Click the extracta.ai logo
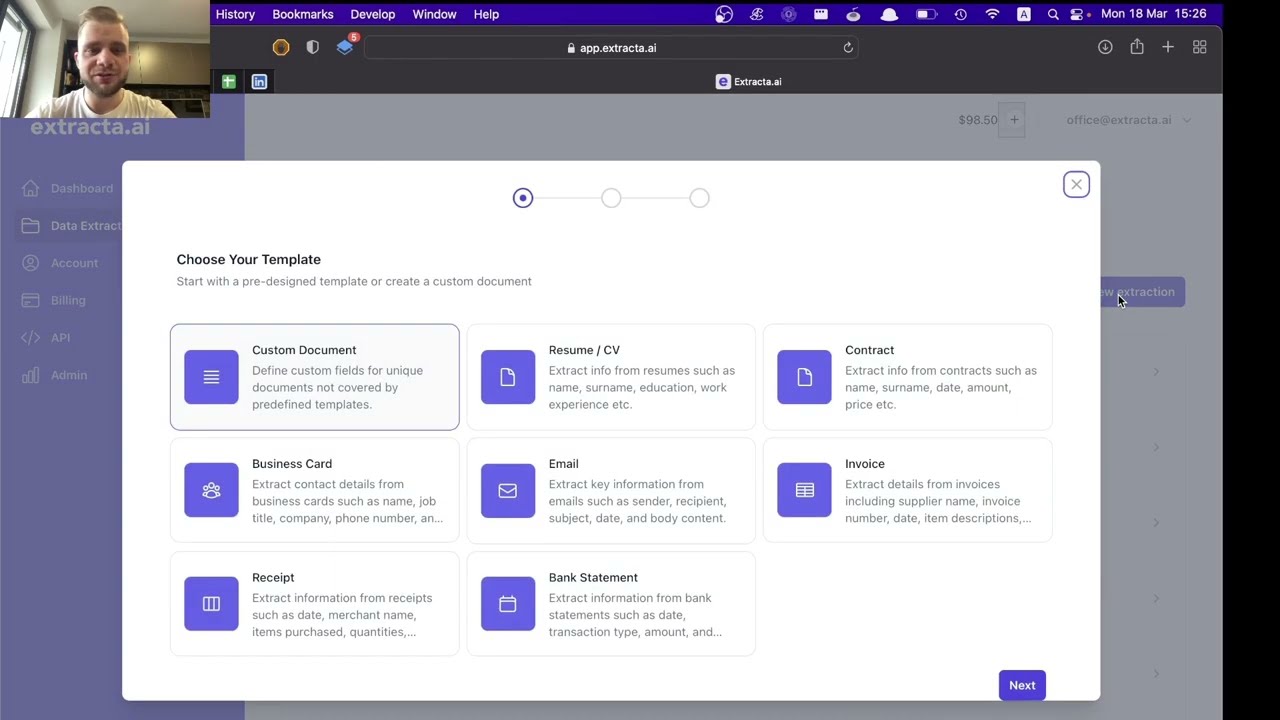The width and height of the screenshot is (1280, 720). point(90,127)
